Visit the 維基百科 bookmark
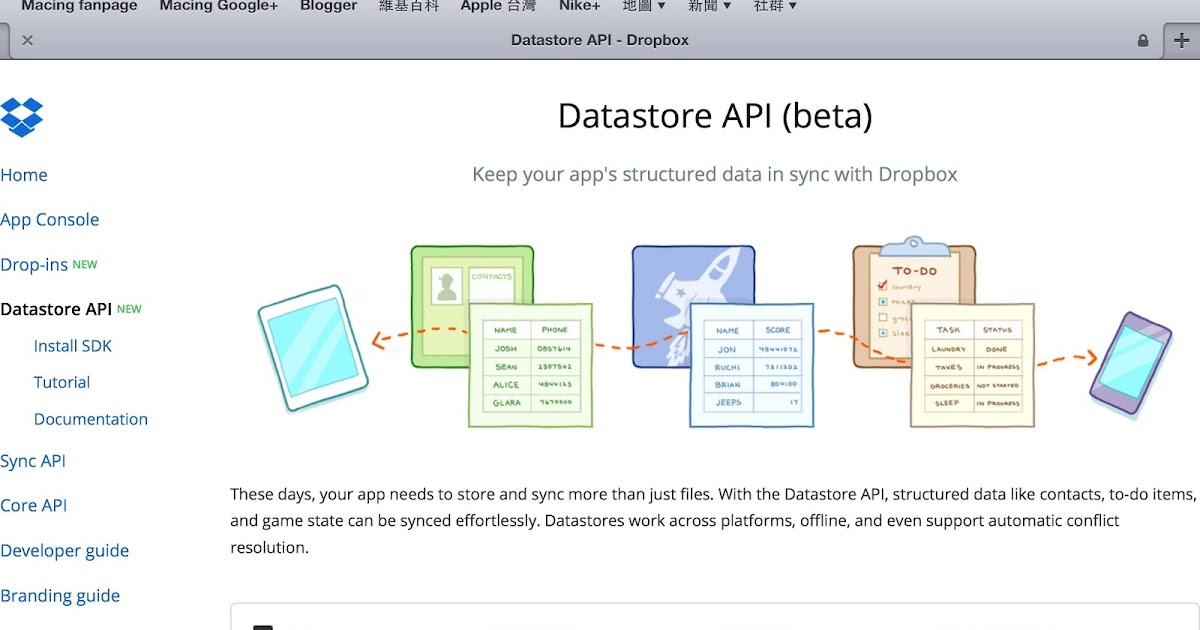1200x630 pixels. click(x=408, y=7)
